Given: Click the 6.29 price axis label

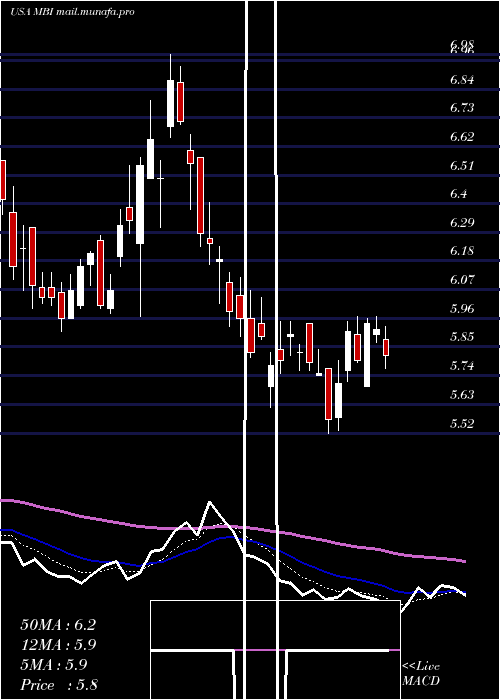Looking at the screenshot, I should click(462, 222).
